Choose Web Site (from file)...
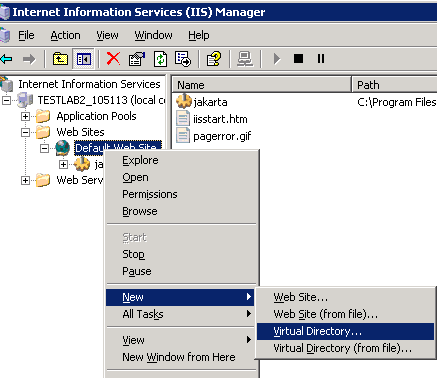Viewport: 437px width, 378px height. [x=345, y=314]
